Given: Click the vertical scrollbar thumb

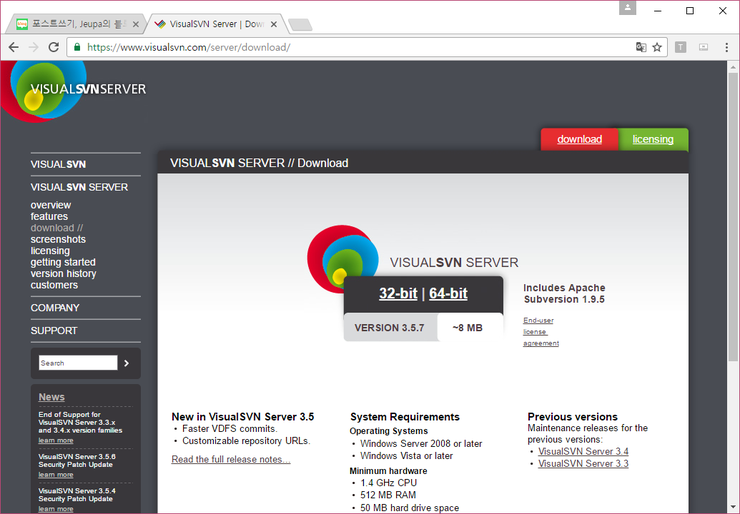Looking at the screenshot, I should (732, 218).
